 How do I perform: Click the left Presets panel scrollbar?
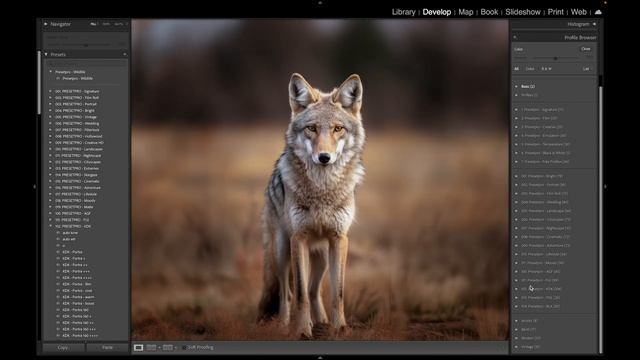39,83
